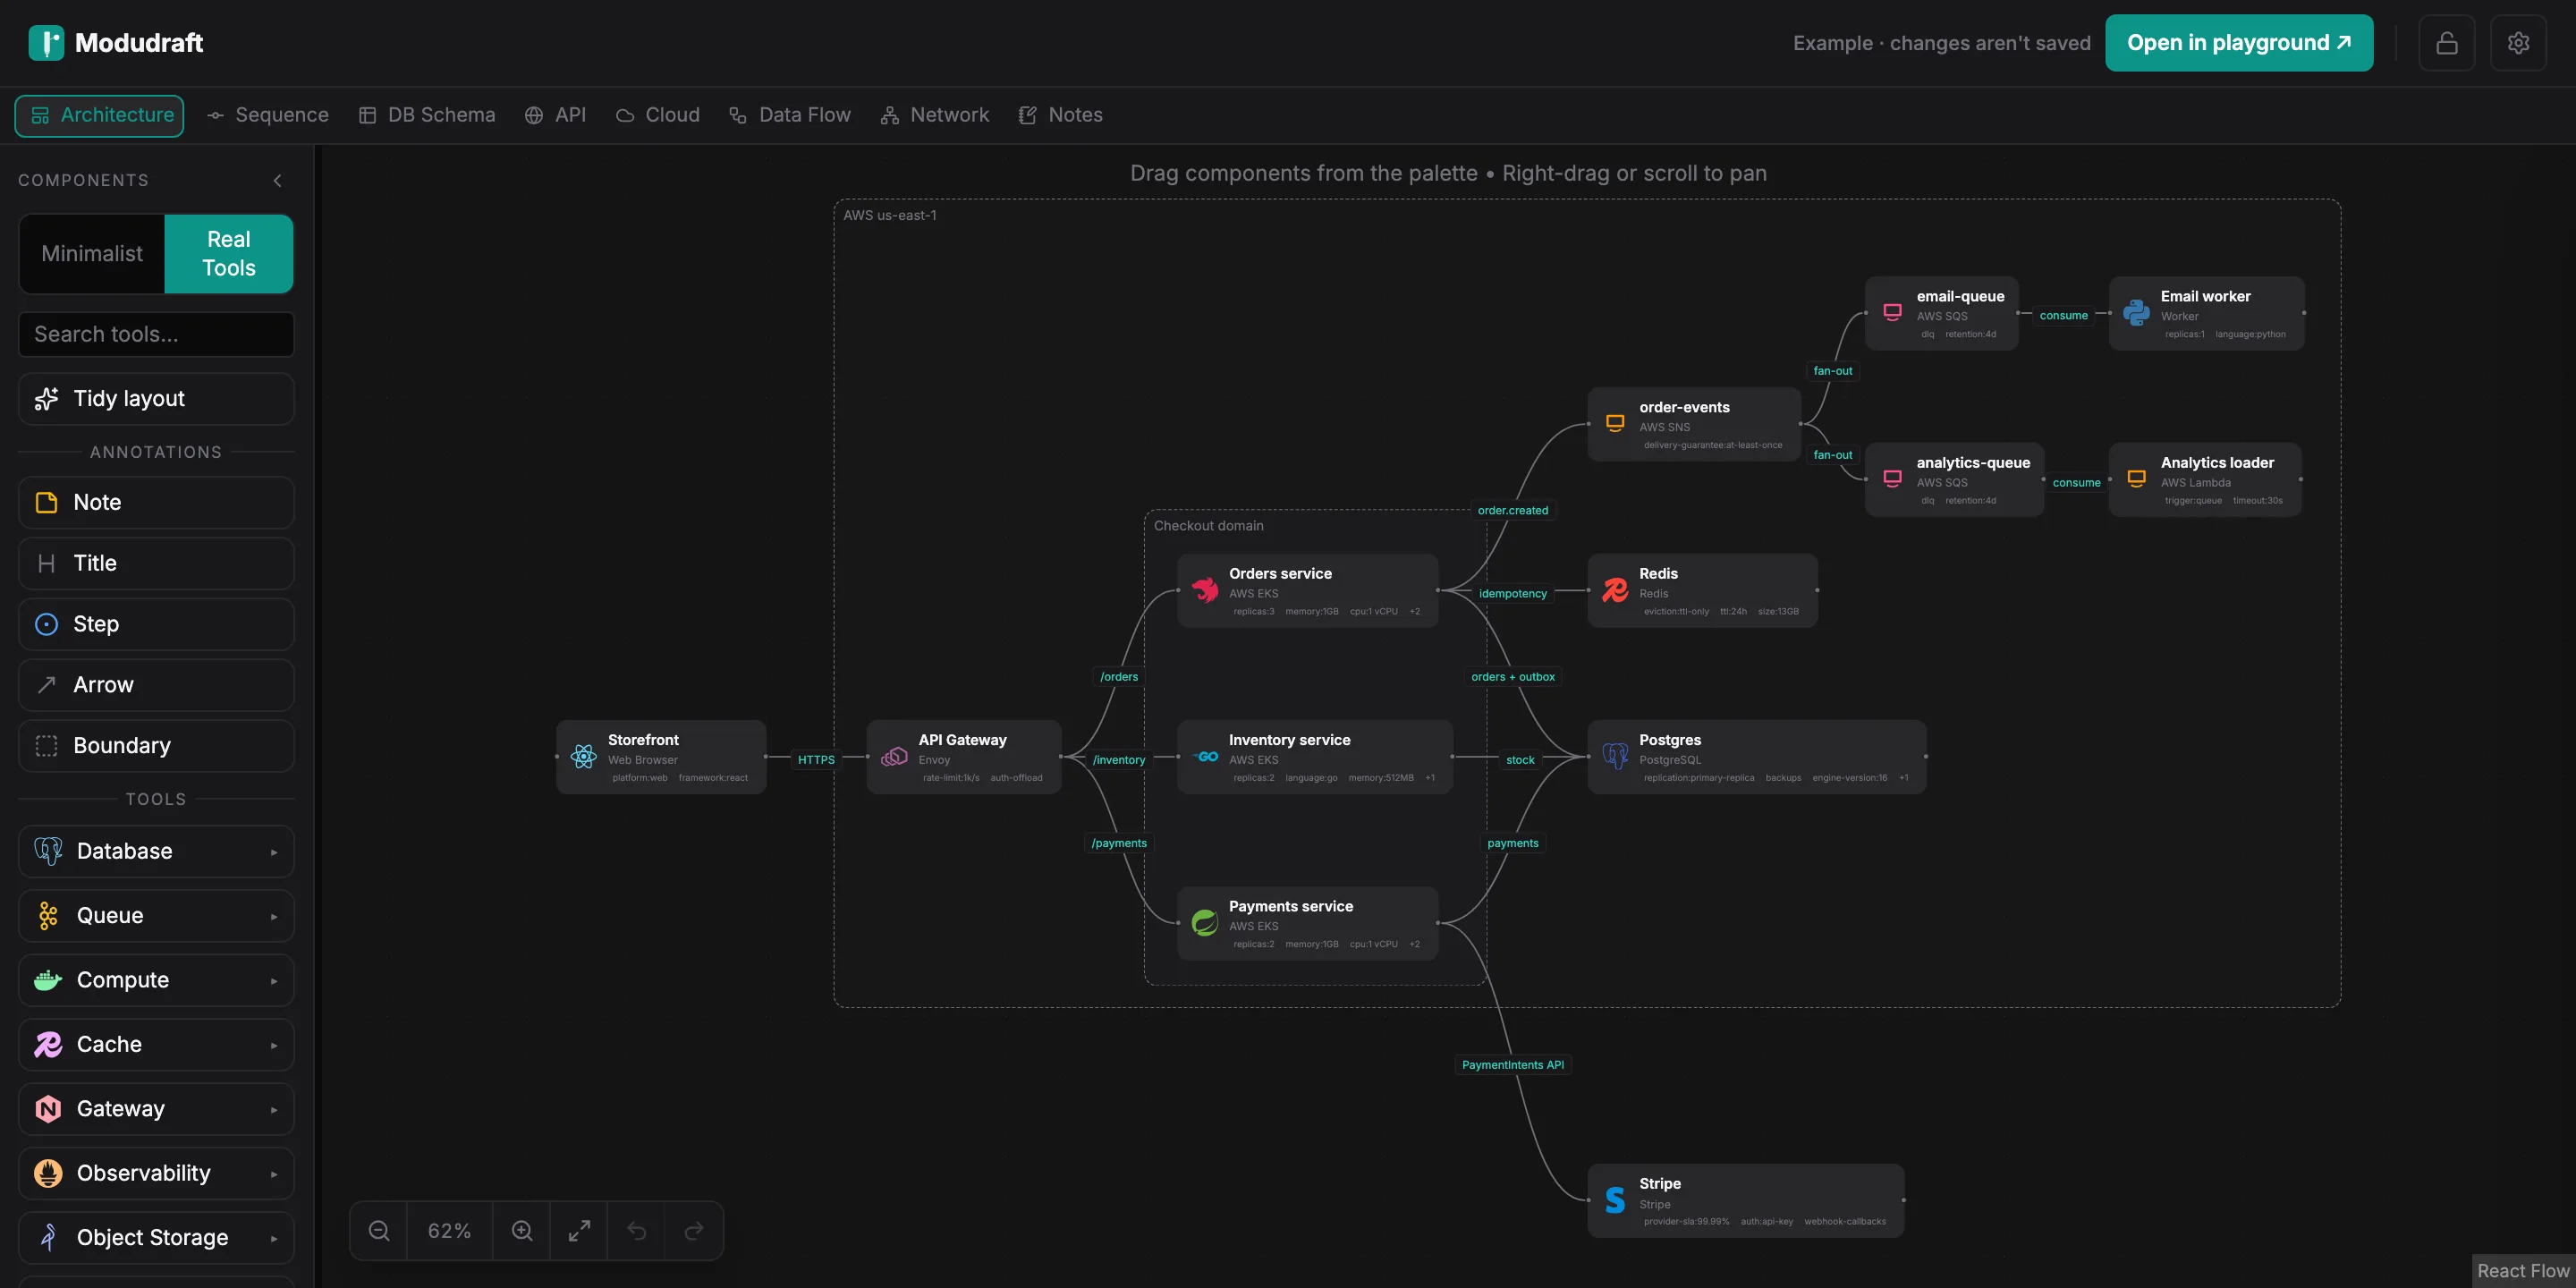Screen dimensions: 2576x1288
Task: Select the Note annotation
Action: [156, 502]
